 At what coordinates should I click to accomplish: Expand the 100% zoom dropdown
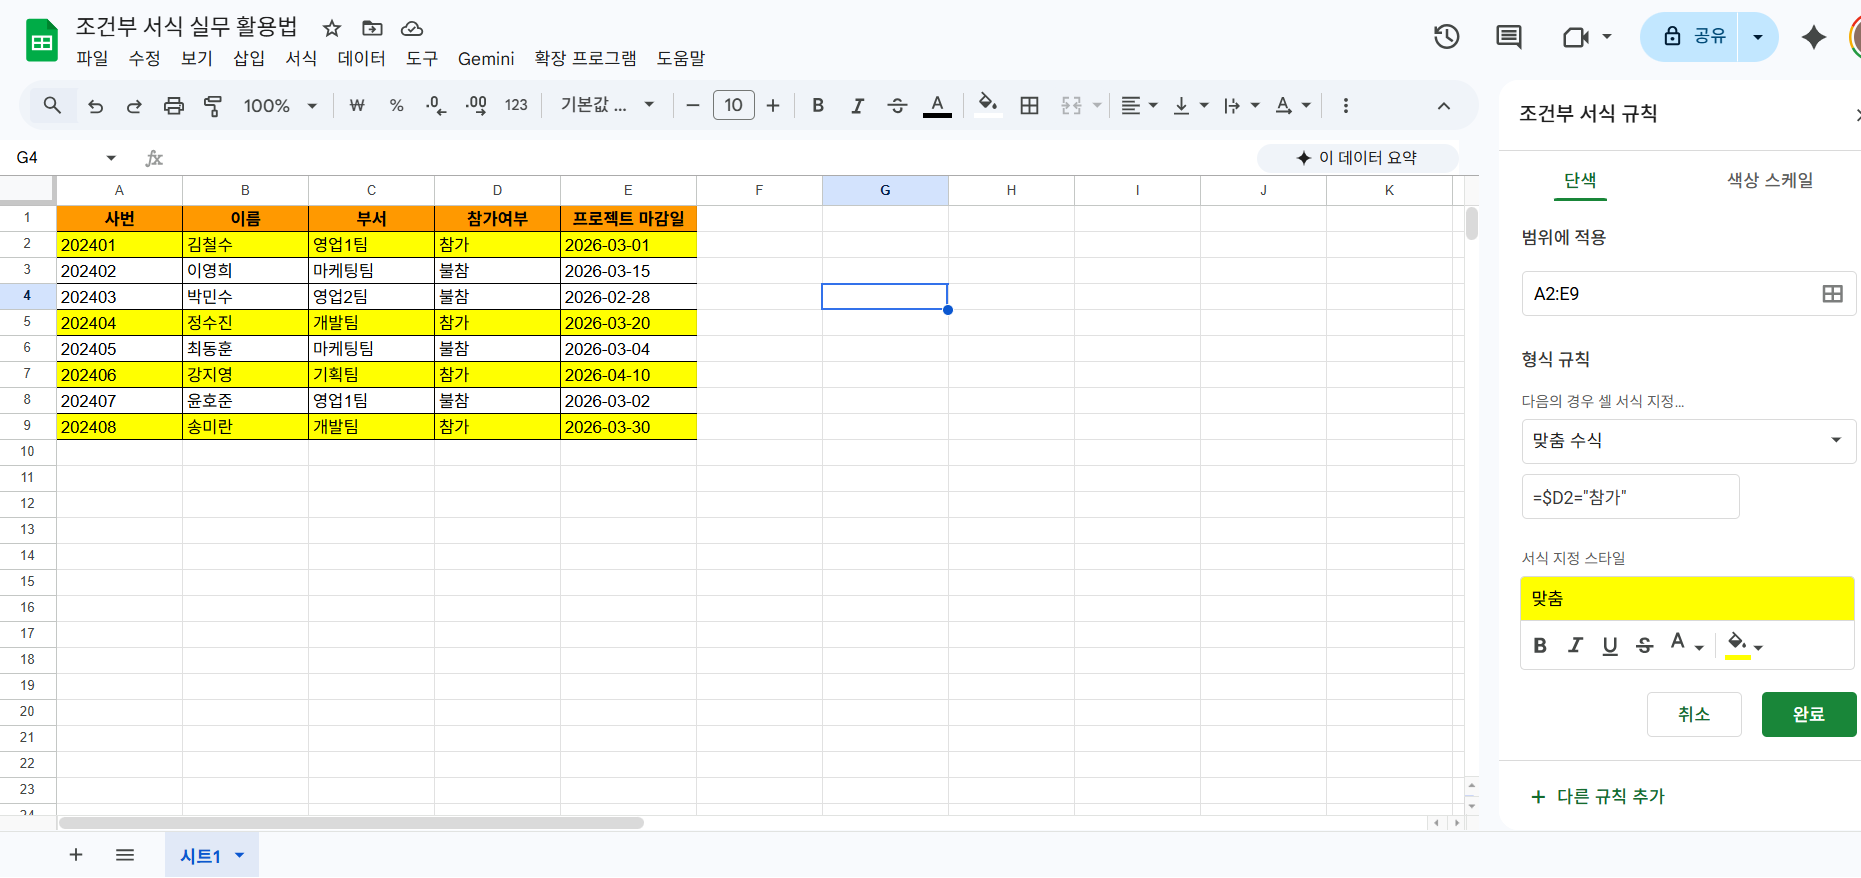[280, 106]
